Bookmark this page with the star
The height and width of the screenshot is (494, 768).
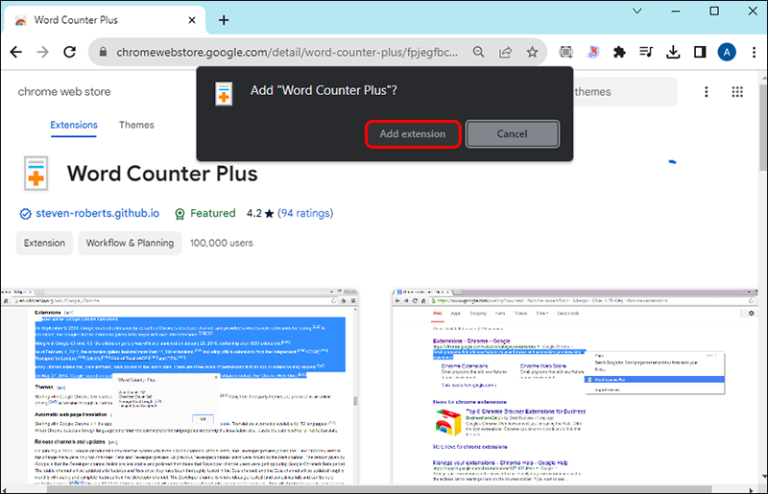pyautogui.click(x=532, y=52)
